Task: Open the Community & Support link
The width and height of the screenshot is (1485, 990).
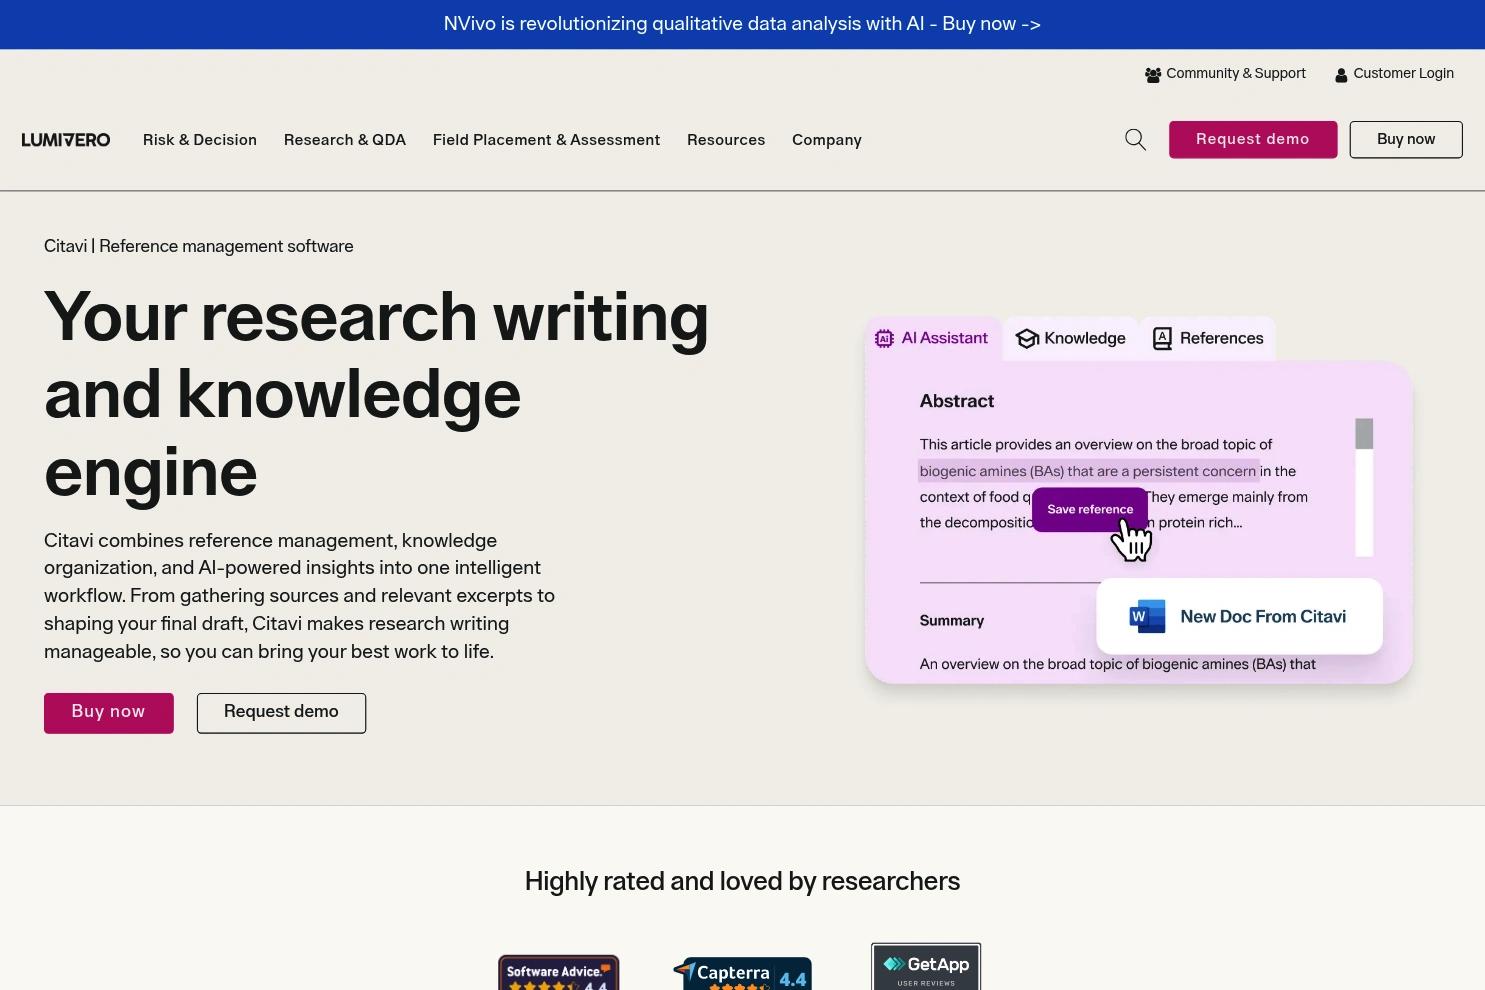Action: (x=1225, y=74)
